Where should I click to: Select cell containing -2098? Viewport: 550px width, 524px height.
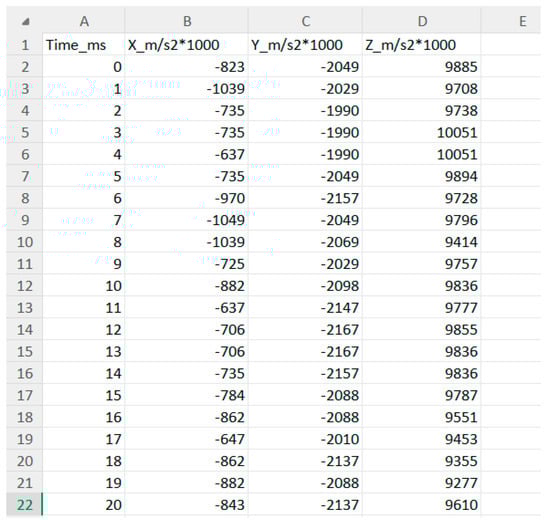point(306,286)
